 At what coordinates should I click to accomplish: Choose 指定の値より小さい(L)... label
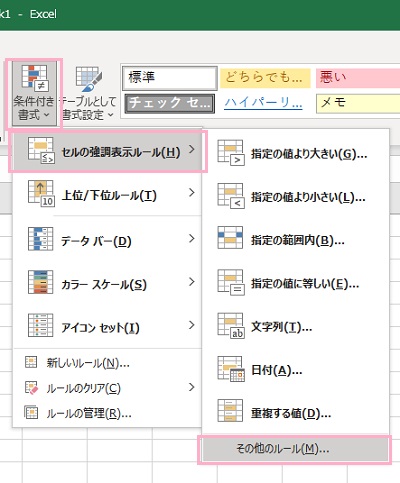(308, 197)
